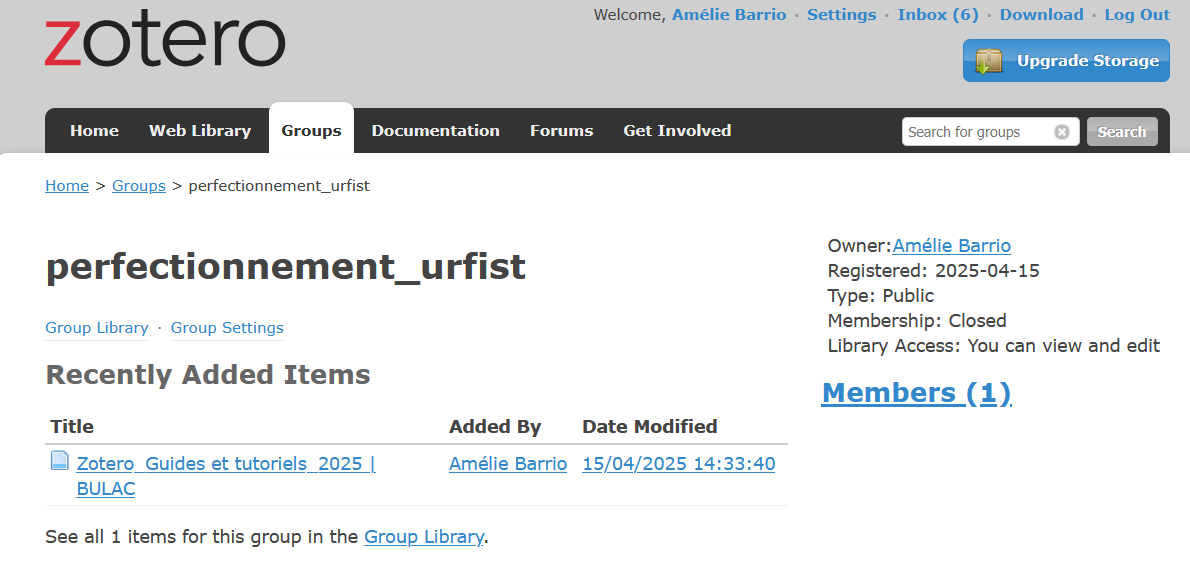Image resolution: width=1190 pixels, height=575 pixels.
Task: Click the Search button
Action: (1122, 132)
